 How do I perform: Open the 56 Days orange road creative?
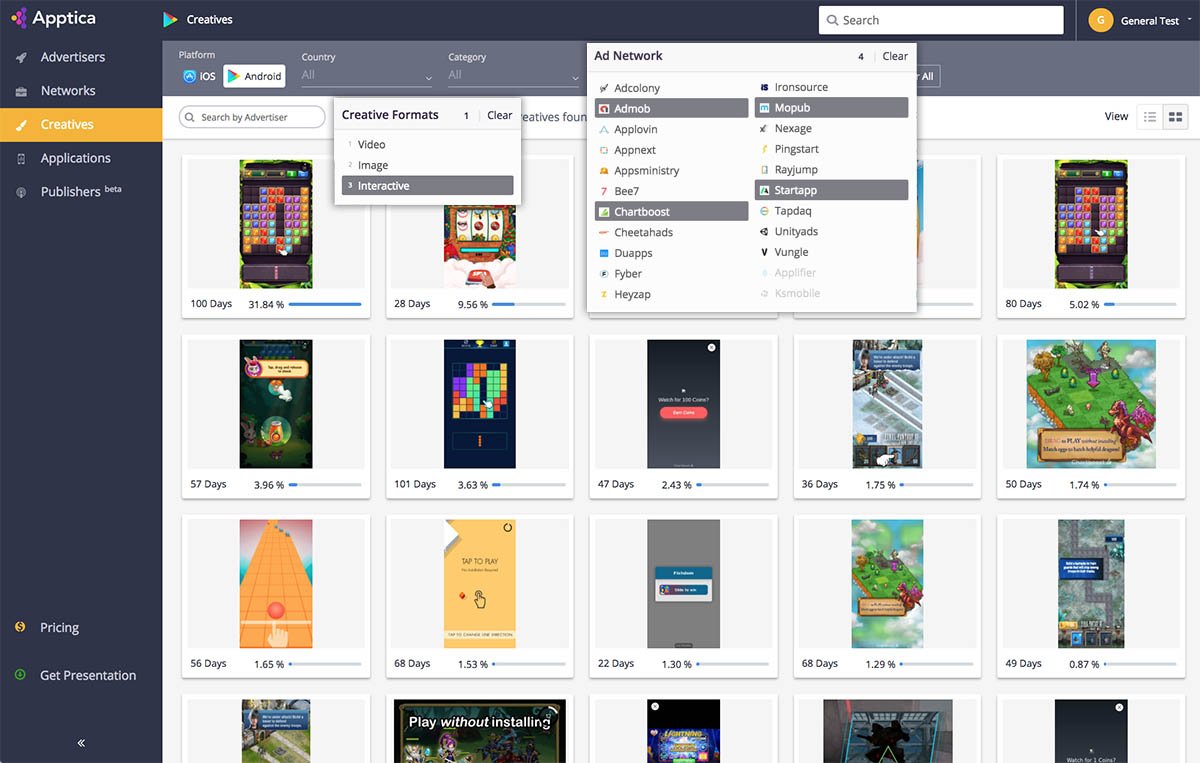[276, 584]
